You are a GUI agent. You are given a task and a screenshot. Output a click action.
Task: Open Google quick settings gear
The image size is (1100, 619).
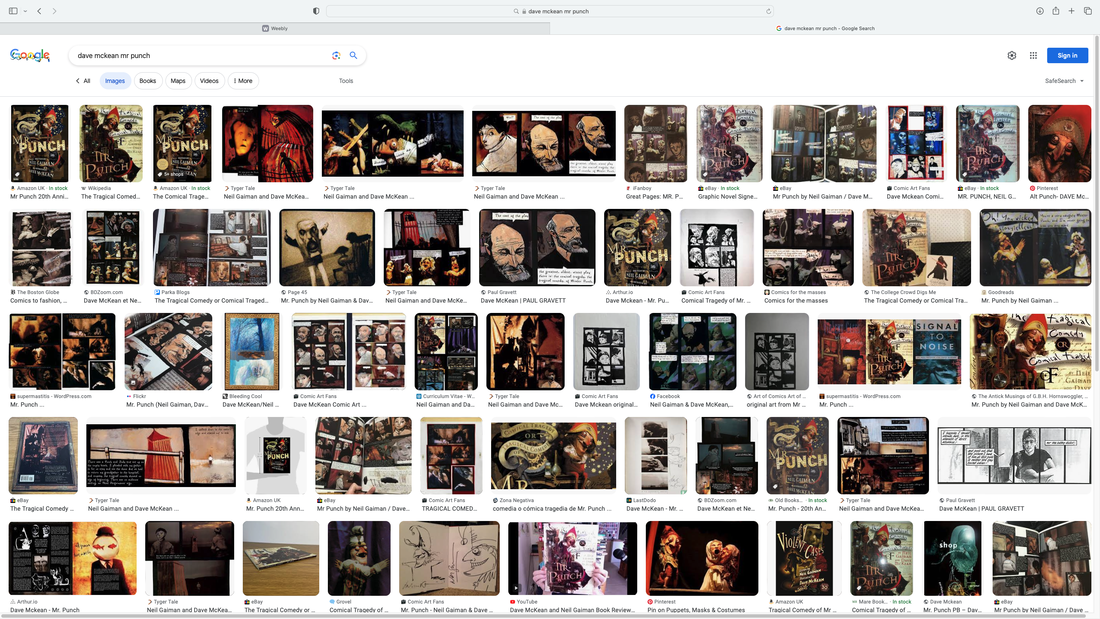pyautogui.click(x=1012, y=55)
